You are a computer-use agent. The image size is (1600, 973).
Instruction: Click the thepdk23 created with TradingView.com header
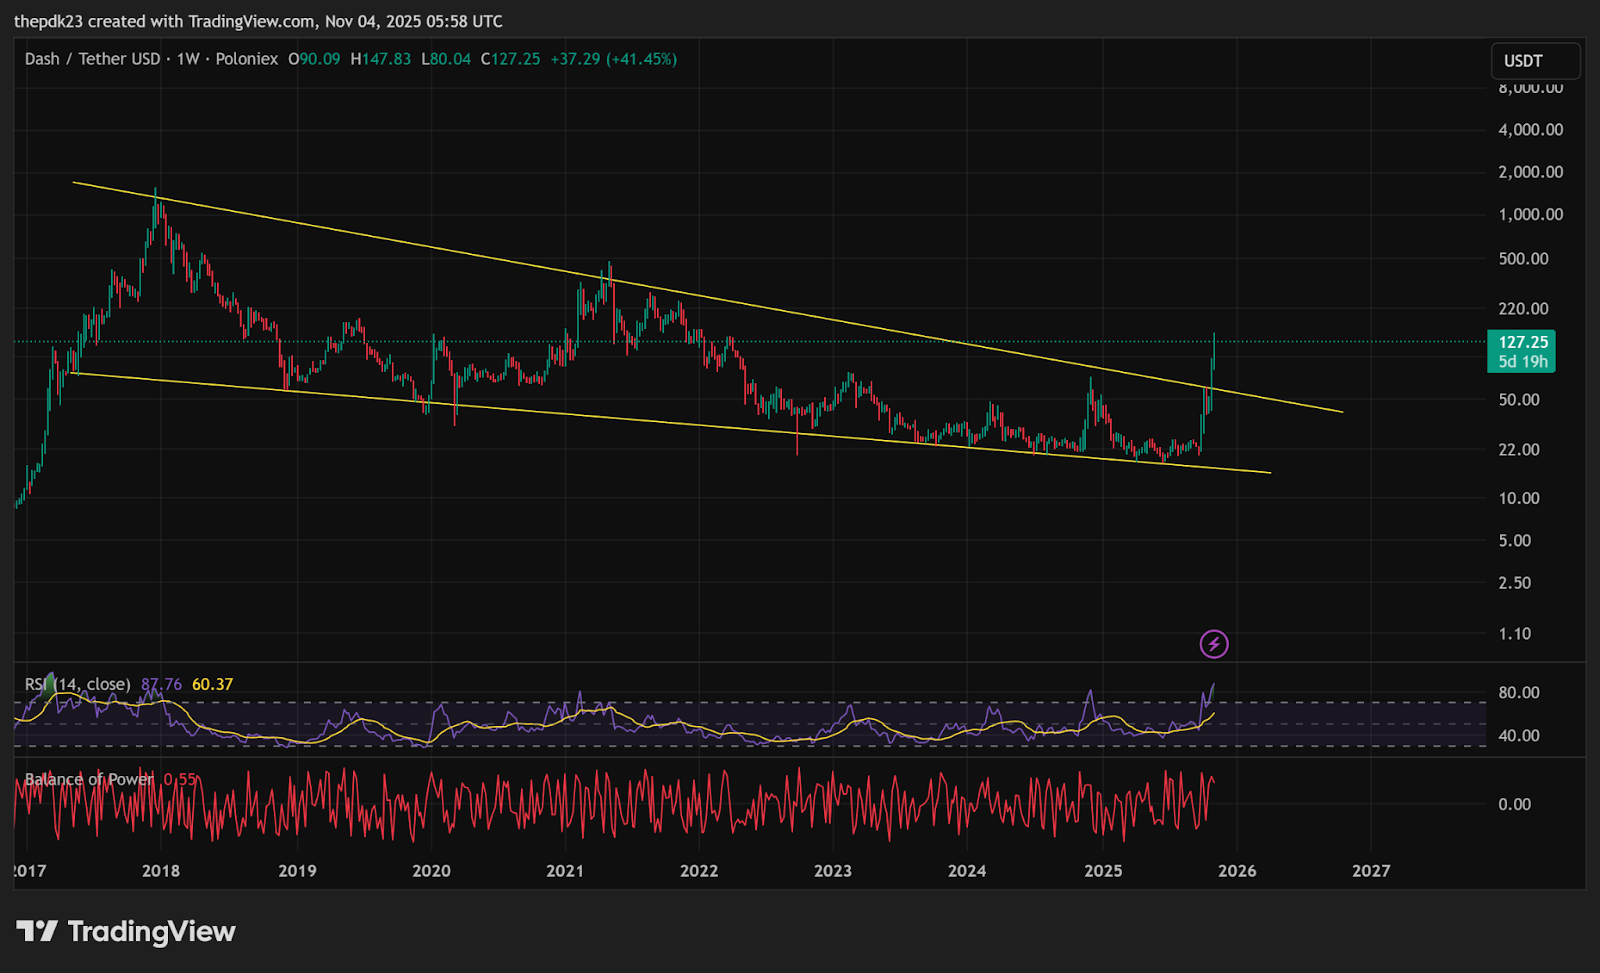click(x=258, y=21)
